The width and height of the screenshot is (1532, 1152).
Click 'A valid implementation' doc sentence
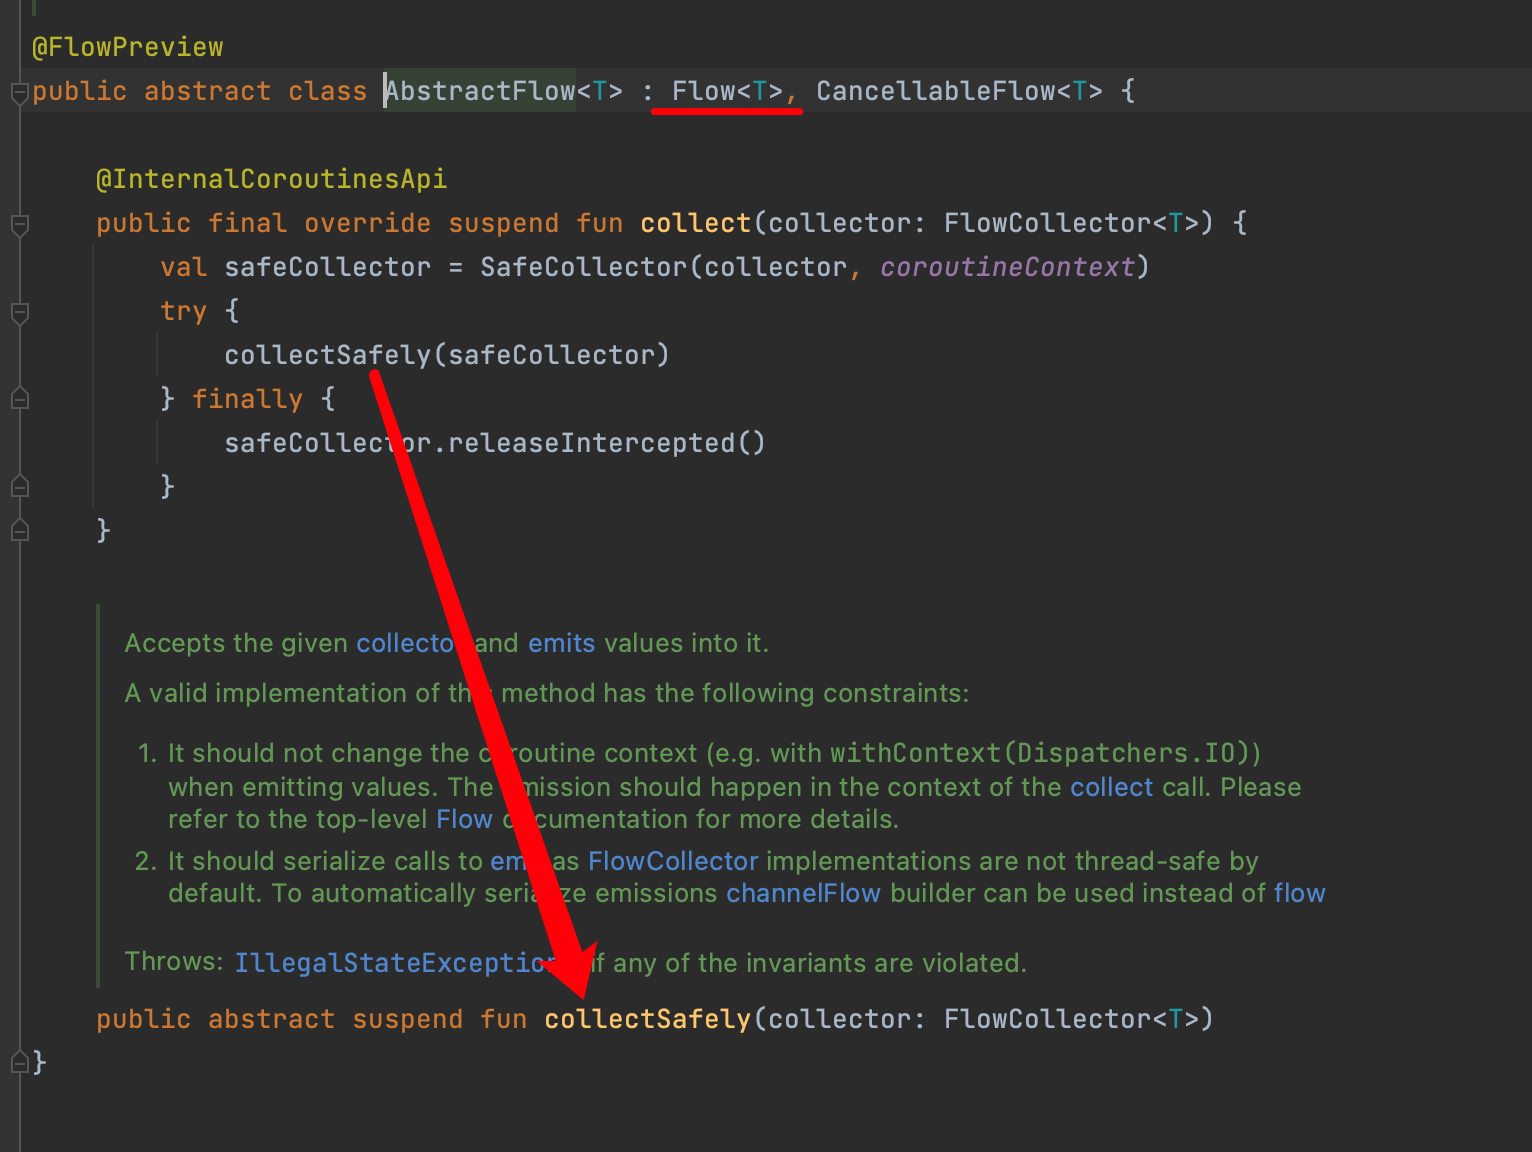[547, 693]
